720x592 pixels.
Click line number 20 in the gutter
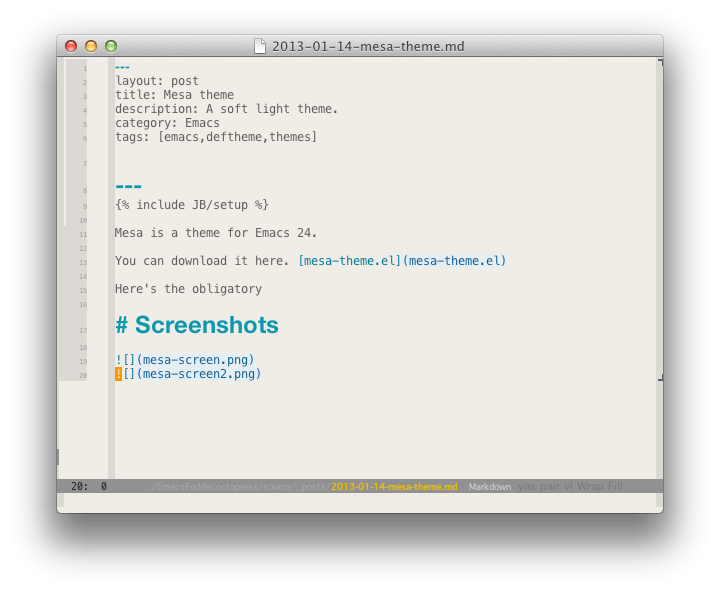[x=83, y=376]
